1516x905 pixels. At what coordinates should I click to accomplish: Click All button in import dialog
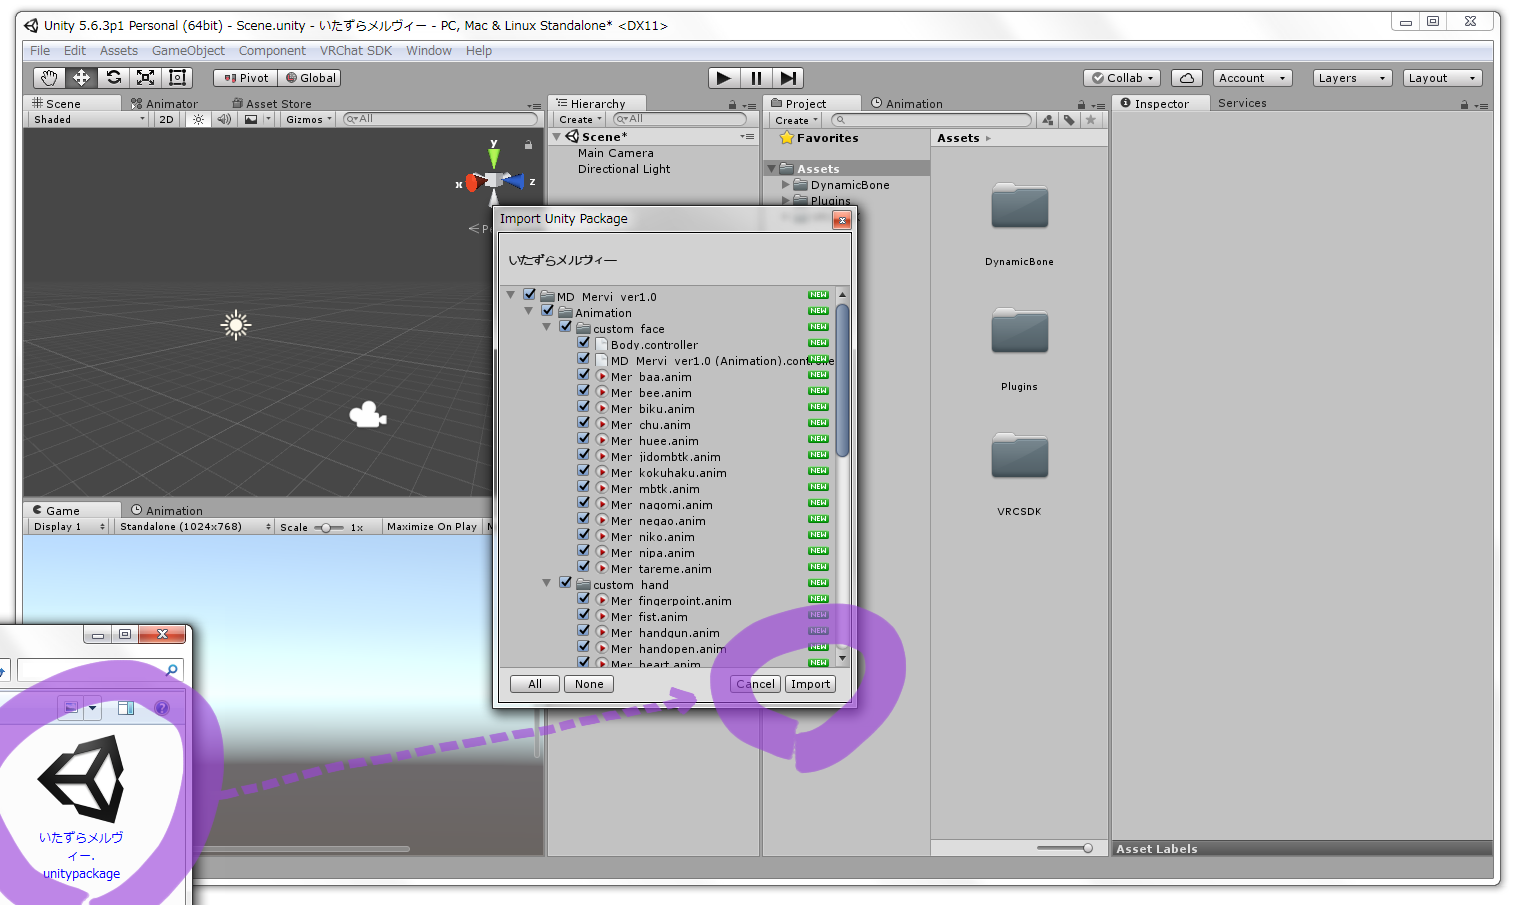tap(535, 684)
